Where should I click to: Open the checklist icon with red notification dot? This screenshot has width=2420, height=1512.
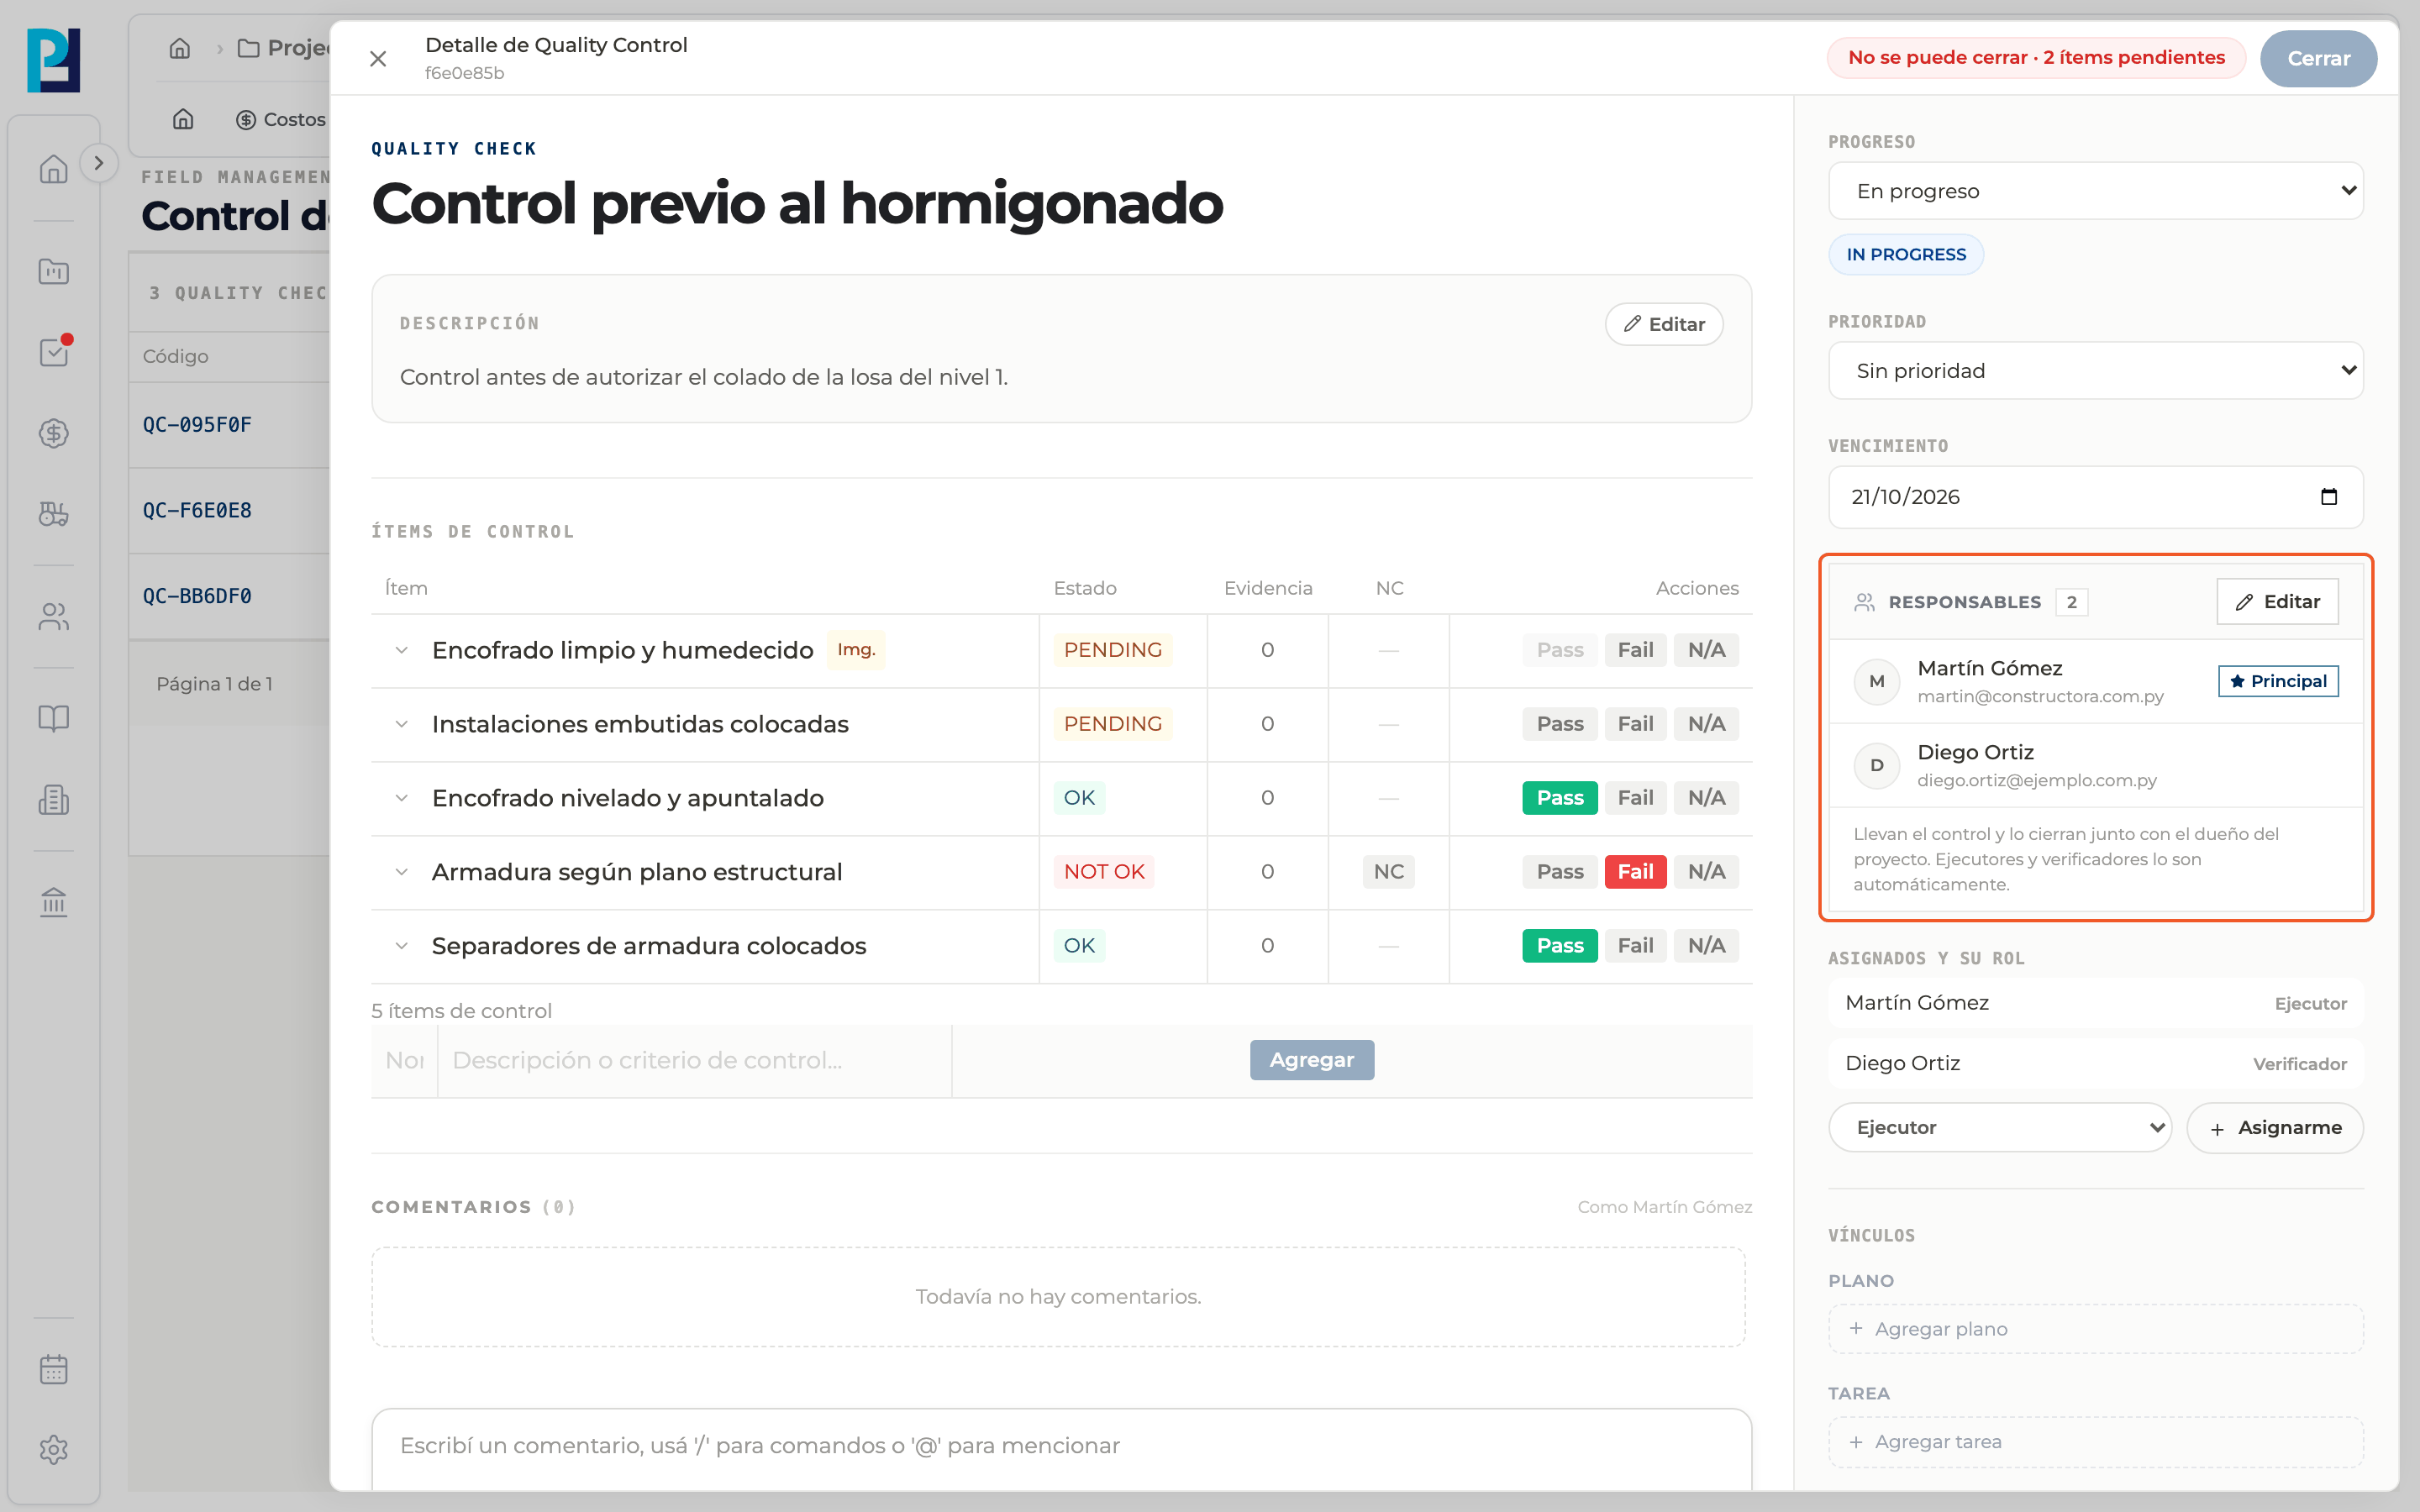tap(54, 352)
